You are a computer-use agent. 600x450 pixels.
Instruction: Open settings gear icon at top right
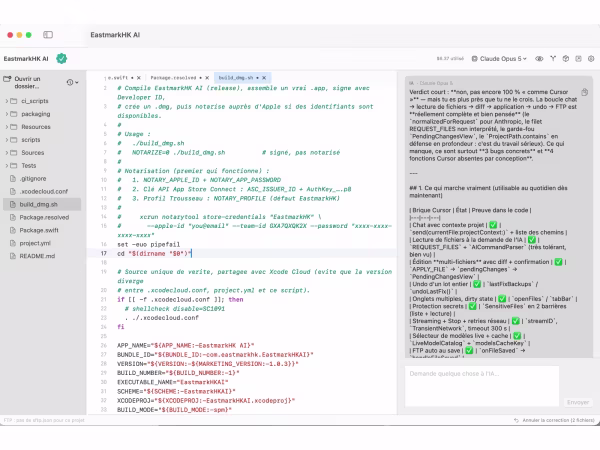point(591,59)
